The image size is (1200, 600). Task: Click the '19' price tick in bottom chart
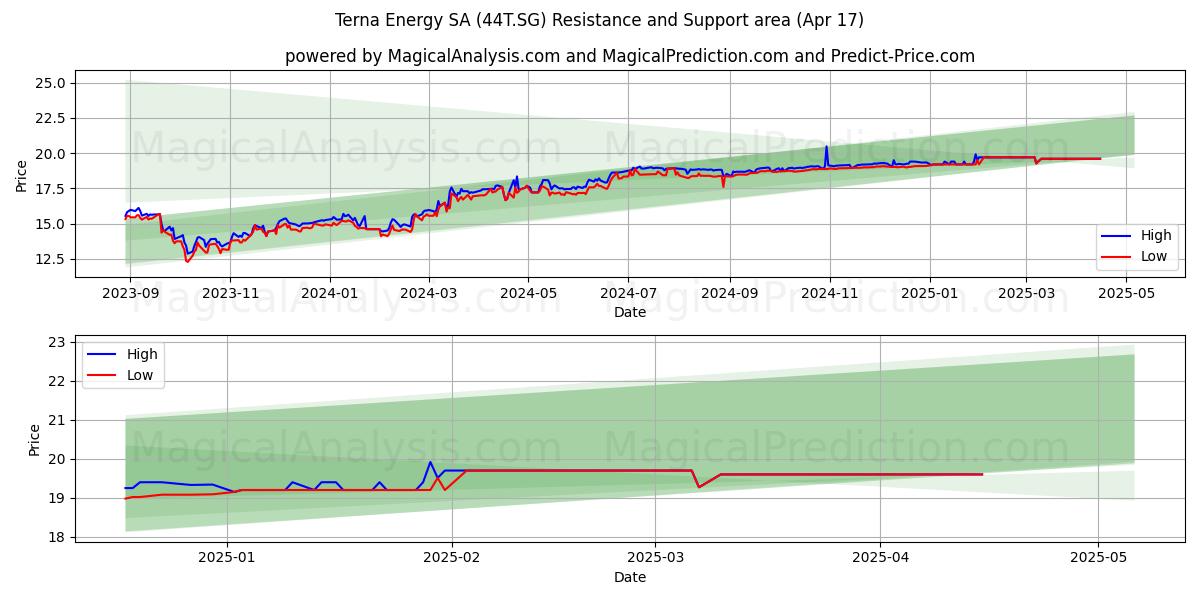(x=58, y=498)
